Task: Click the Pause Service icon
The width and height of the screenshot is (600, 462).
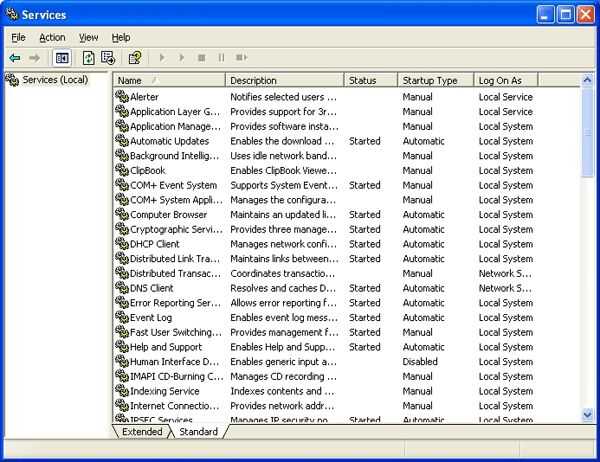Action: [x=221, y=58]
